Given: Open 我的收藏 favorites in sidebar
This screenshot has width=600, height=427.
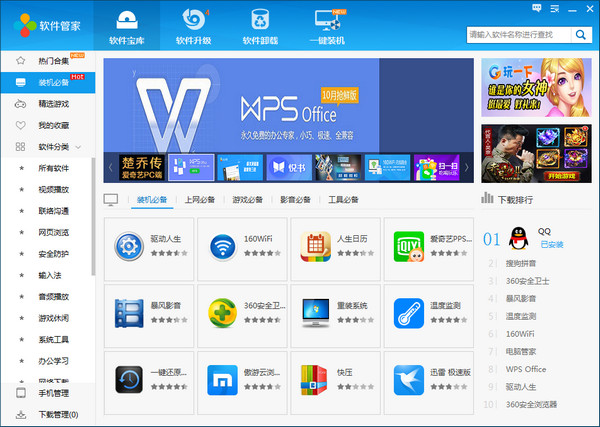Looking at the screenshot, I should 48,125.
